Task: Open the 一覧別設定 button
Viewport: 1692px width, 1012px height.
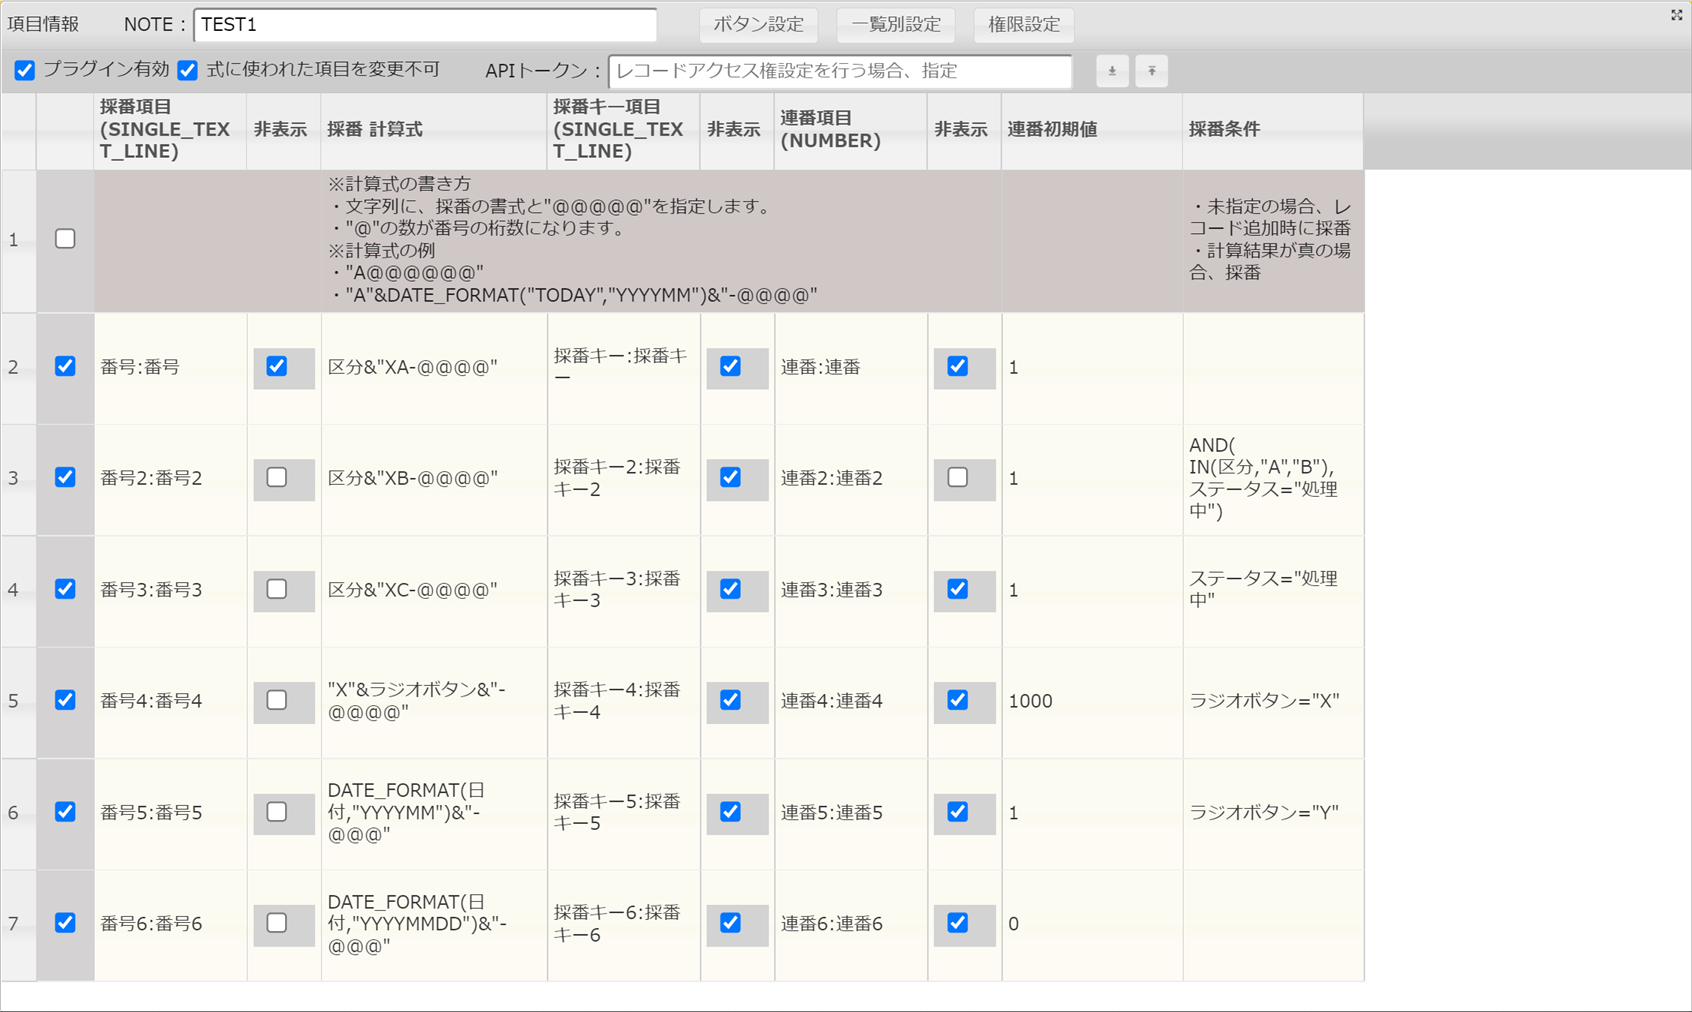Action: [x=896, y=25]
